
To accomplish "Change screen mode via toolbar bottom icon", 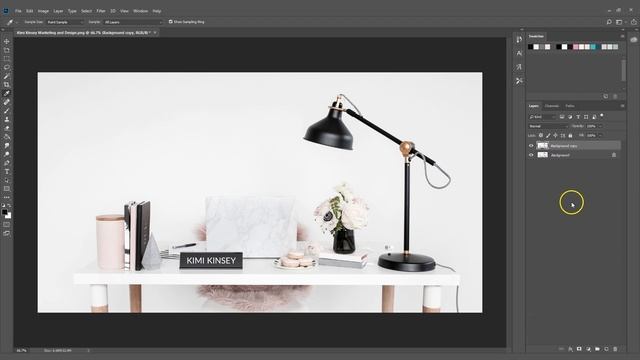I will click(x=7, y=233).
